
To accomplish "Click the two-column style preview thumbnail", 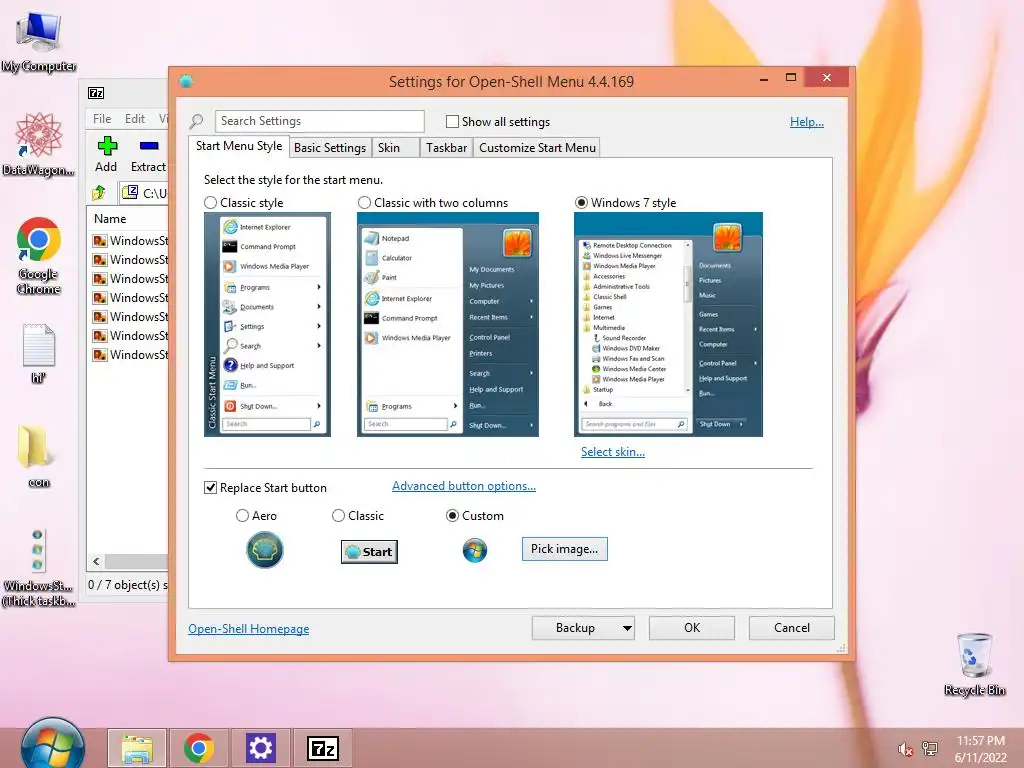I will tap(448, 325).
